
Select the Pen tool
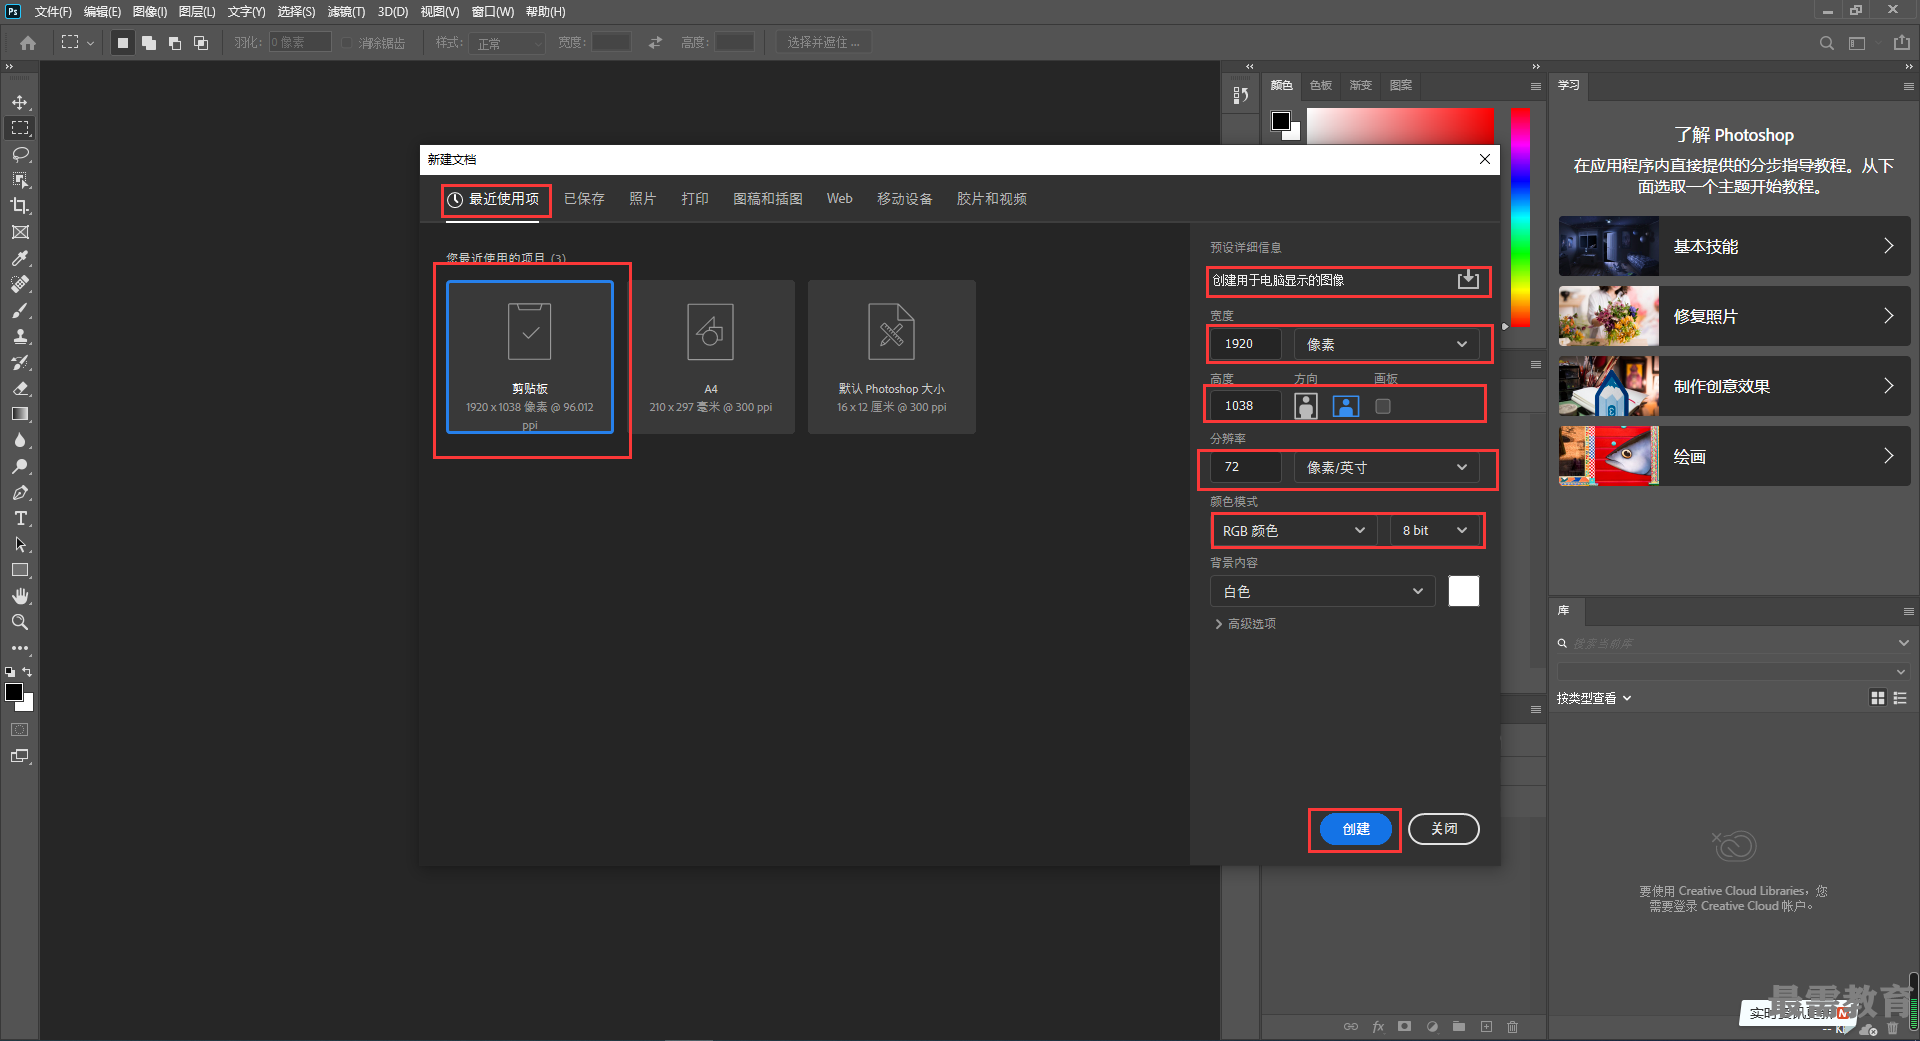pyautogui.click(x=20, y=492)
